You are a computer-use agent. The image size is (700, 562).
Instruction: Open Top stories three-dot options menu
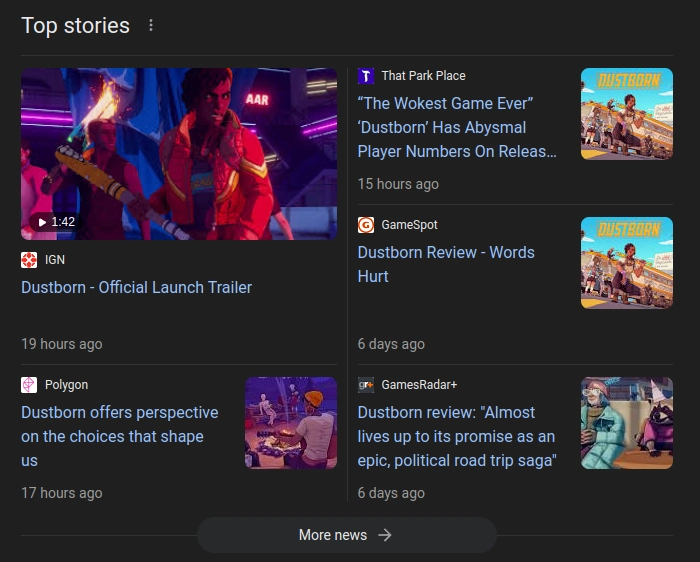pyautogui.click(x=151, y=25)
